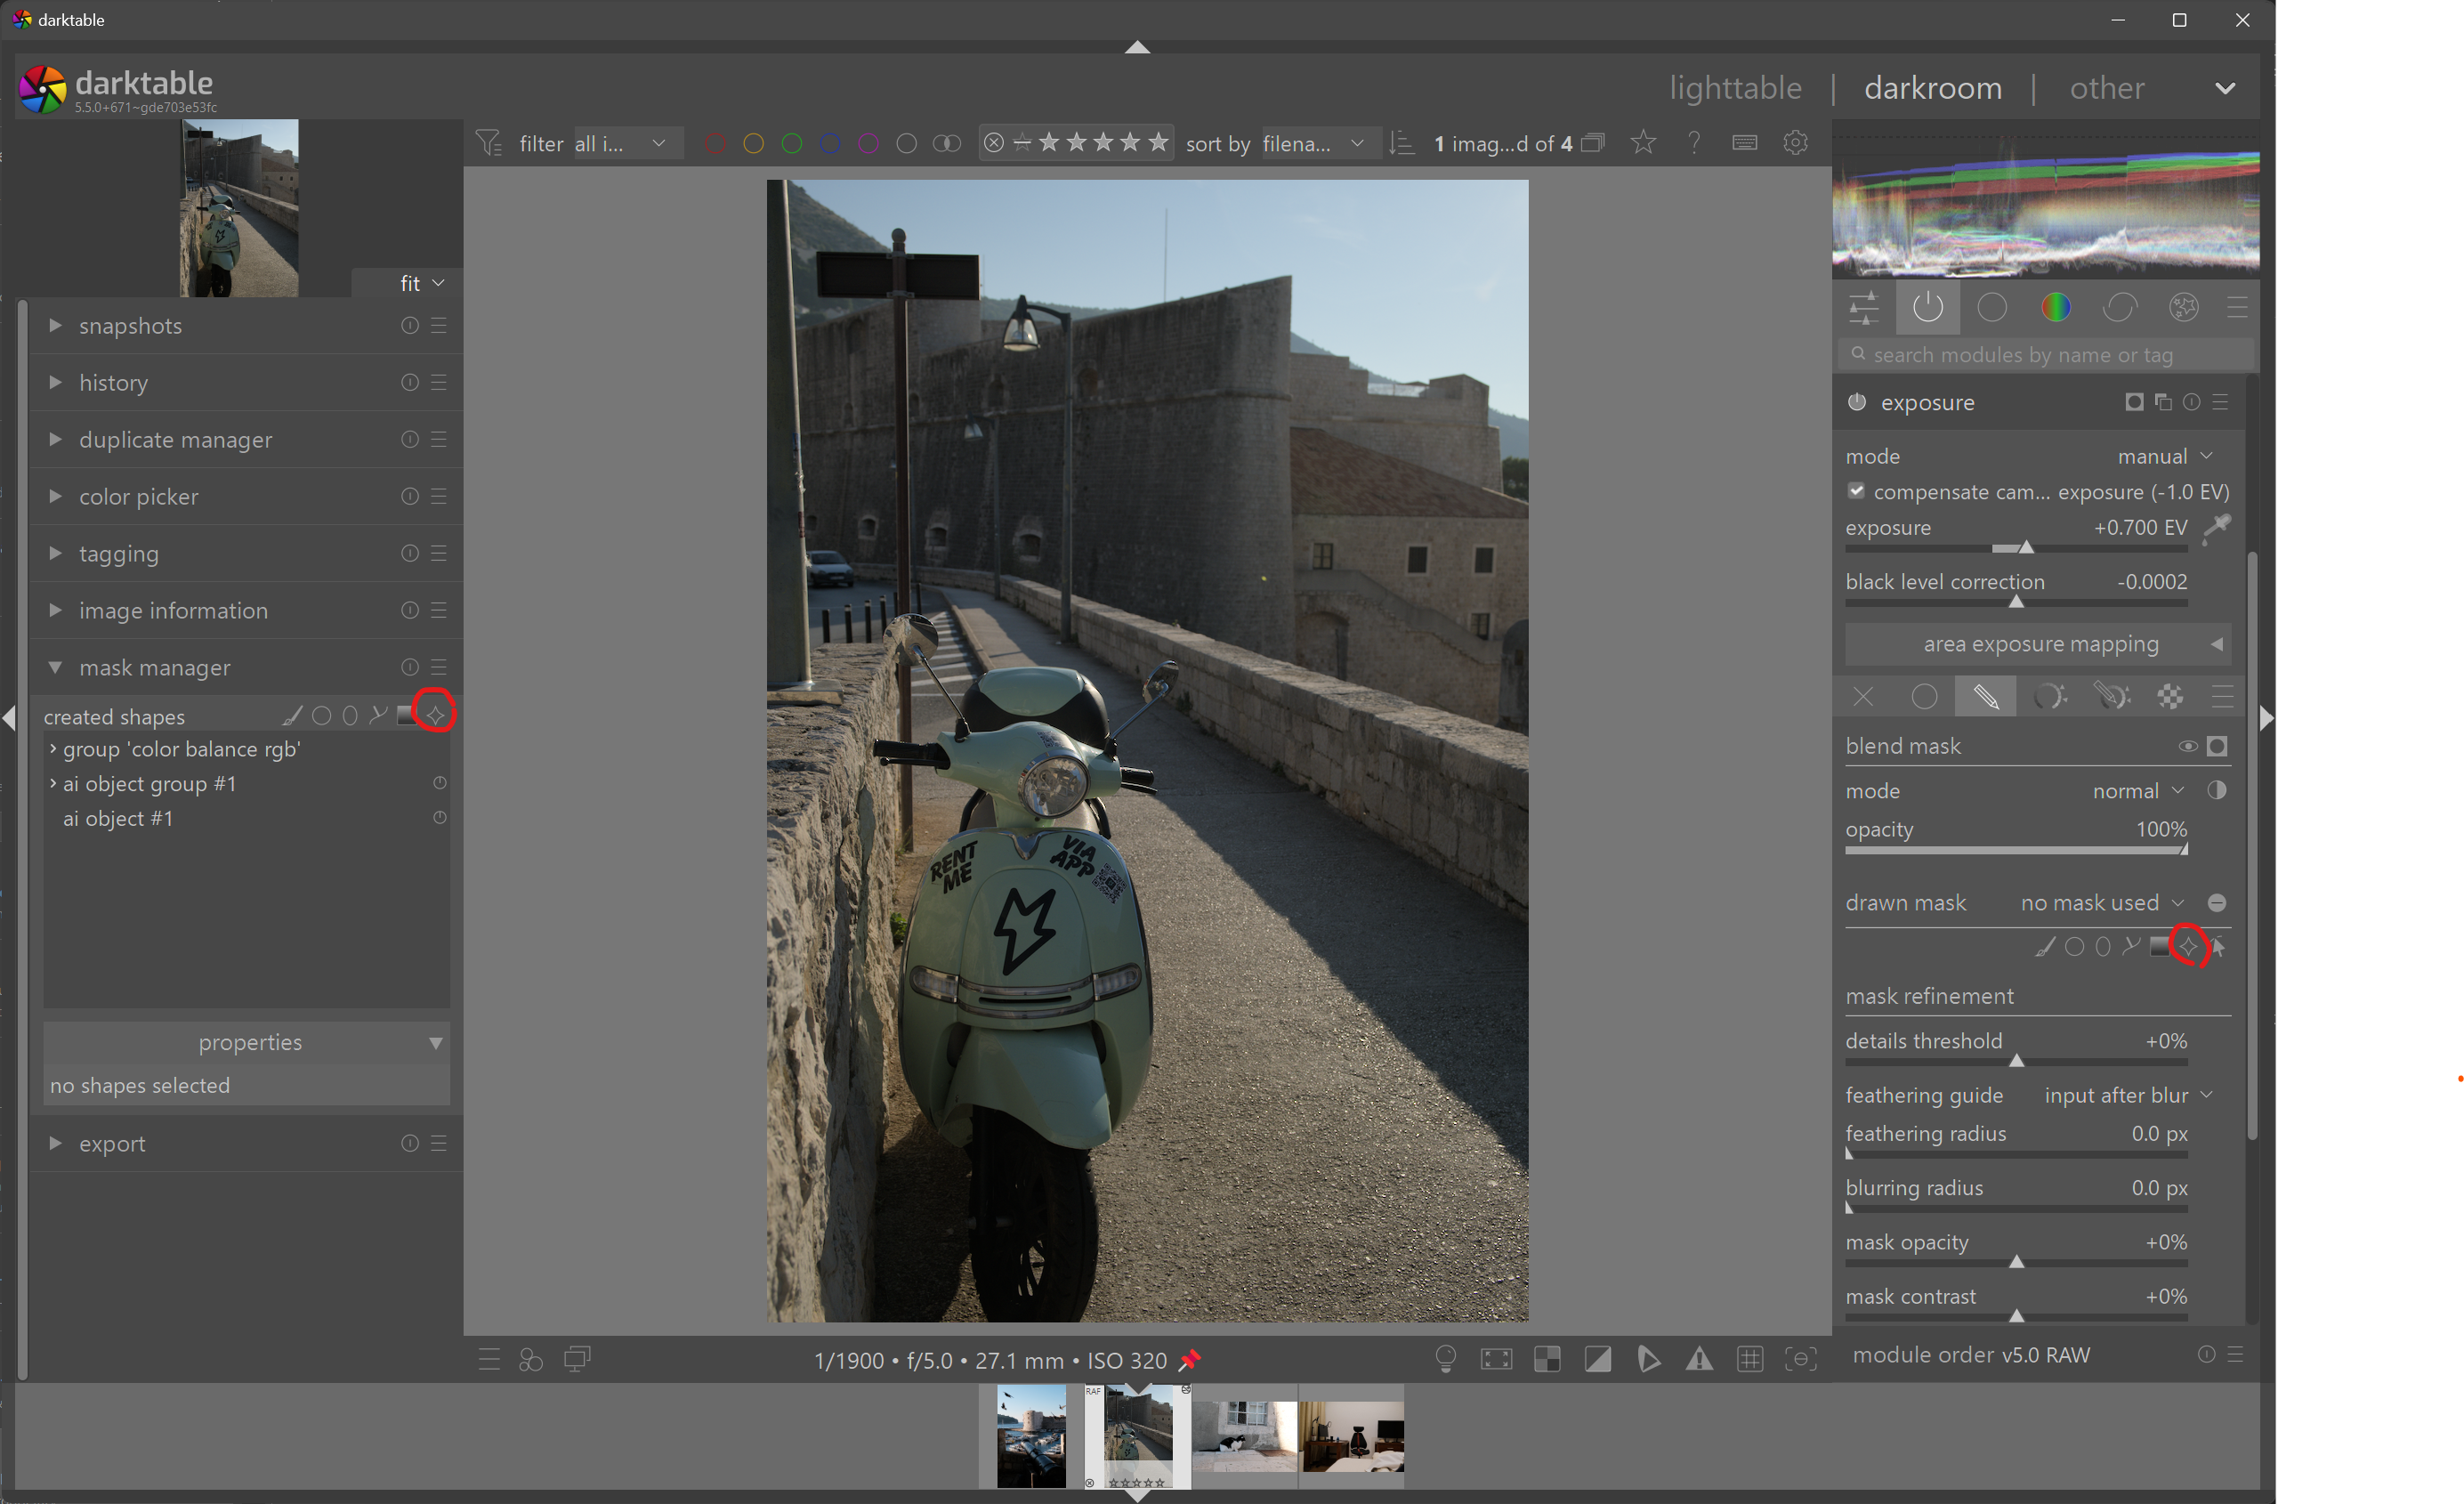This screenshot has height=1504, width=2464.
Task: Open the color modules group tab
Action: 2055,308
